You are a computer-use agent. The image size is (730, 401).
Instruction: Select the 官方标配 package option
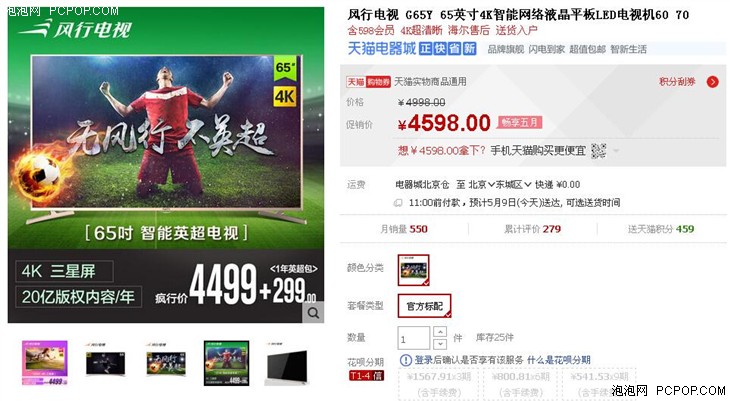[x=424, y=306]
